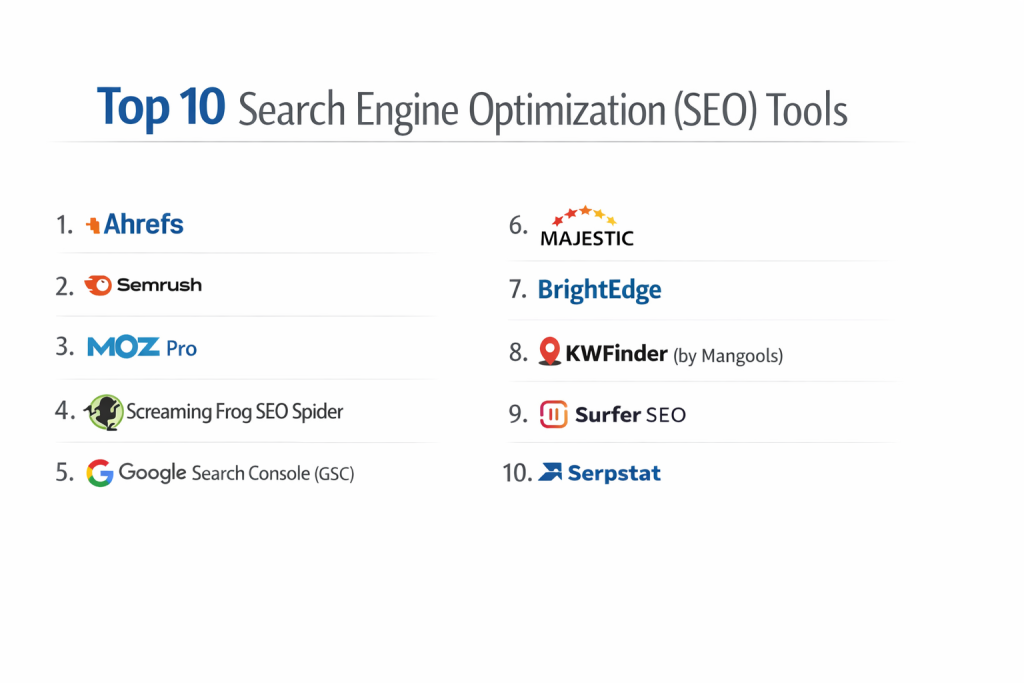Click the KWFinder name text
This screenshot has width=1024, height=683.
point(616,353)
